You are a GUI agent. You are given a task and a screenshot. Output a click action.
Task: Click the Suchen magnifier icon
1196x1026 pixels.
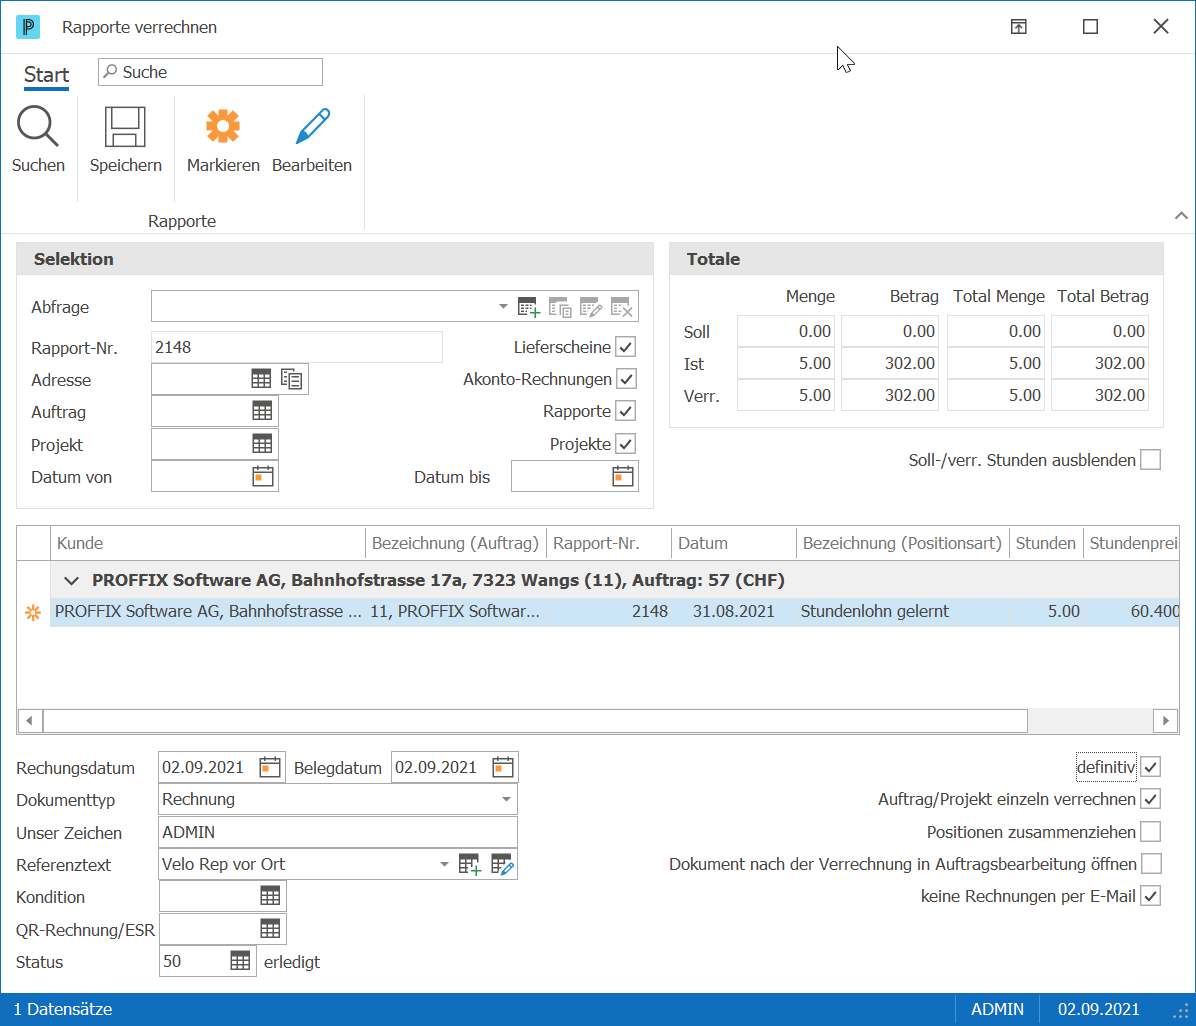tap(37, 127)
